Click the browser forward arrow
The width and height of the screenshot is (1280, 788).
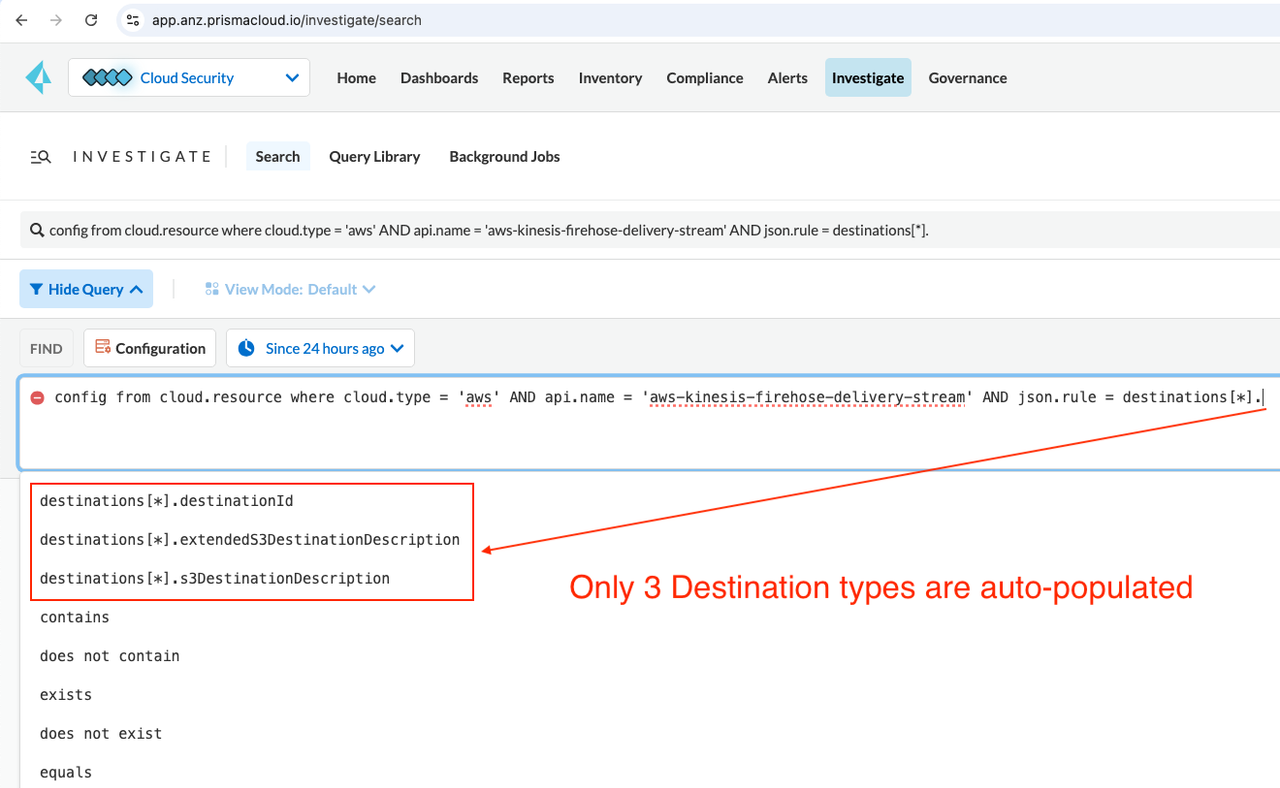tap(56, 20)
